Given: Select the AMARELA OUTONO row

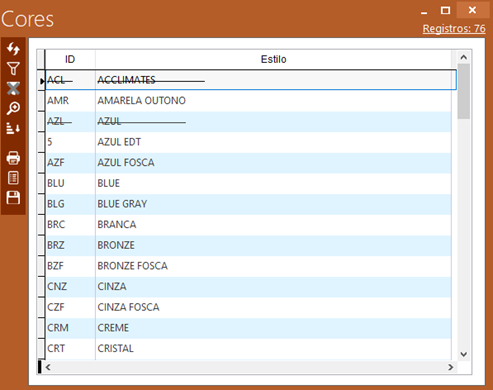Looking at the screenshot, I should click(248, 100).
